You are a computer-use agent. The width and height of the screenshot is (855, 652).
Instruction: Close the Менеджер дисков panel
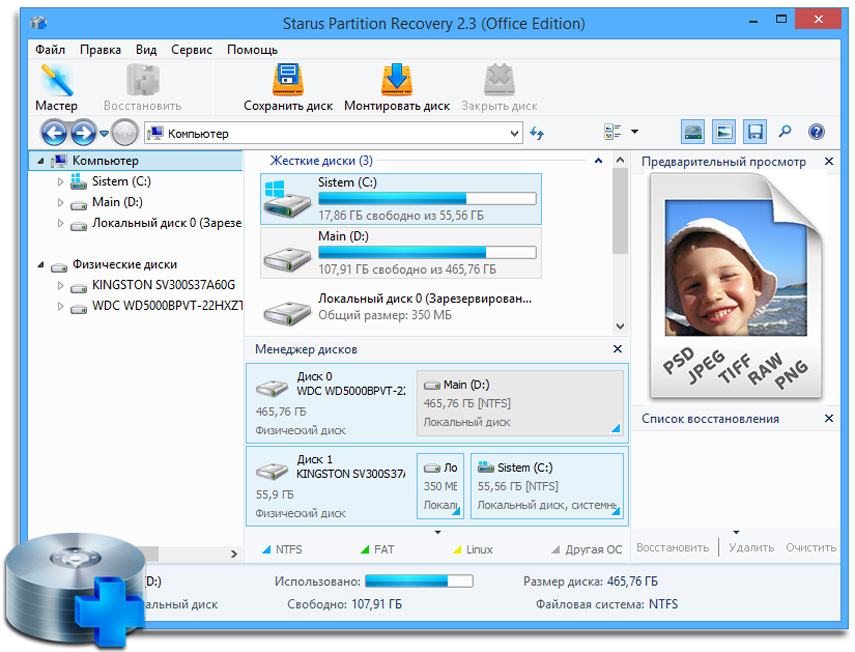point(617,349)
